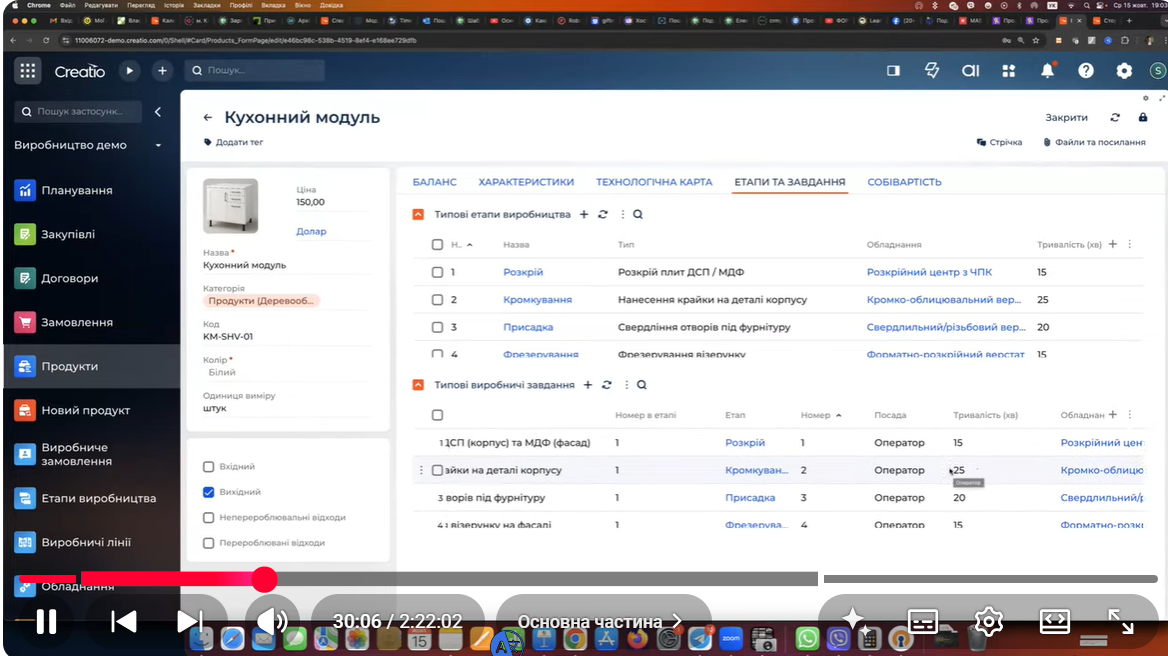The width and height of the screenshot is (1168, 656).
Task: Click the back arrow beside Кухонний модуль
Action: click(208, 118)
